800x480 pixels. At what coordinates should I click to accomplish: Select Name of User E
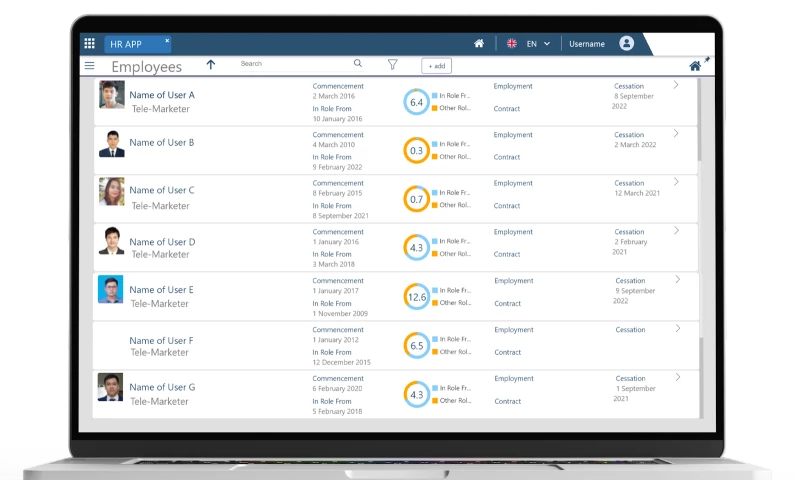161,289
